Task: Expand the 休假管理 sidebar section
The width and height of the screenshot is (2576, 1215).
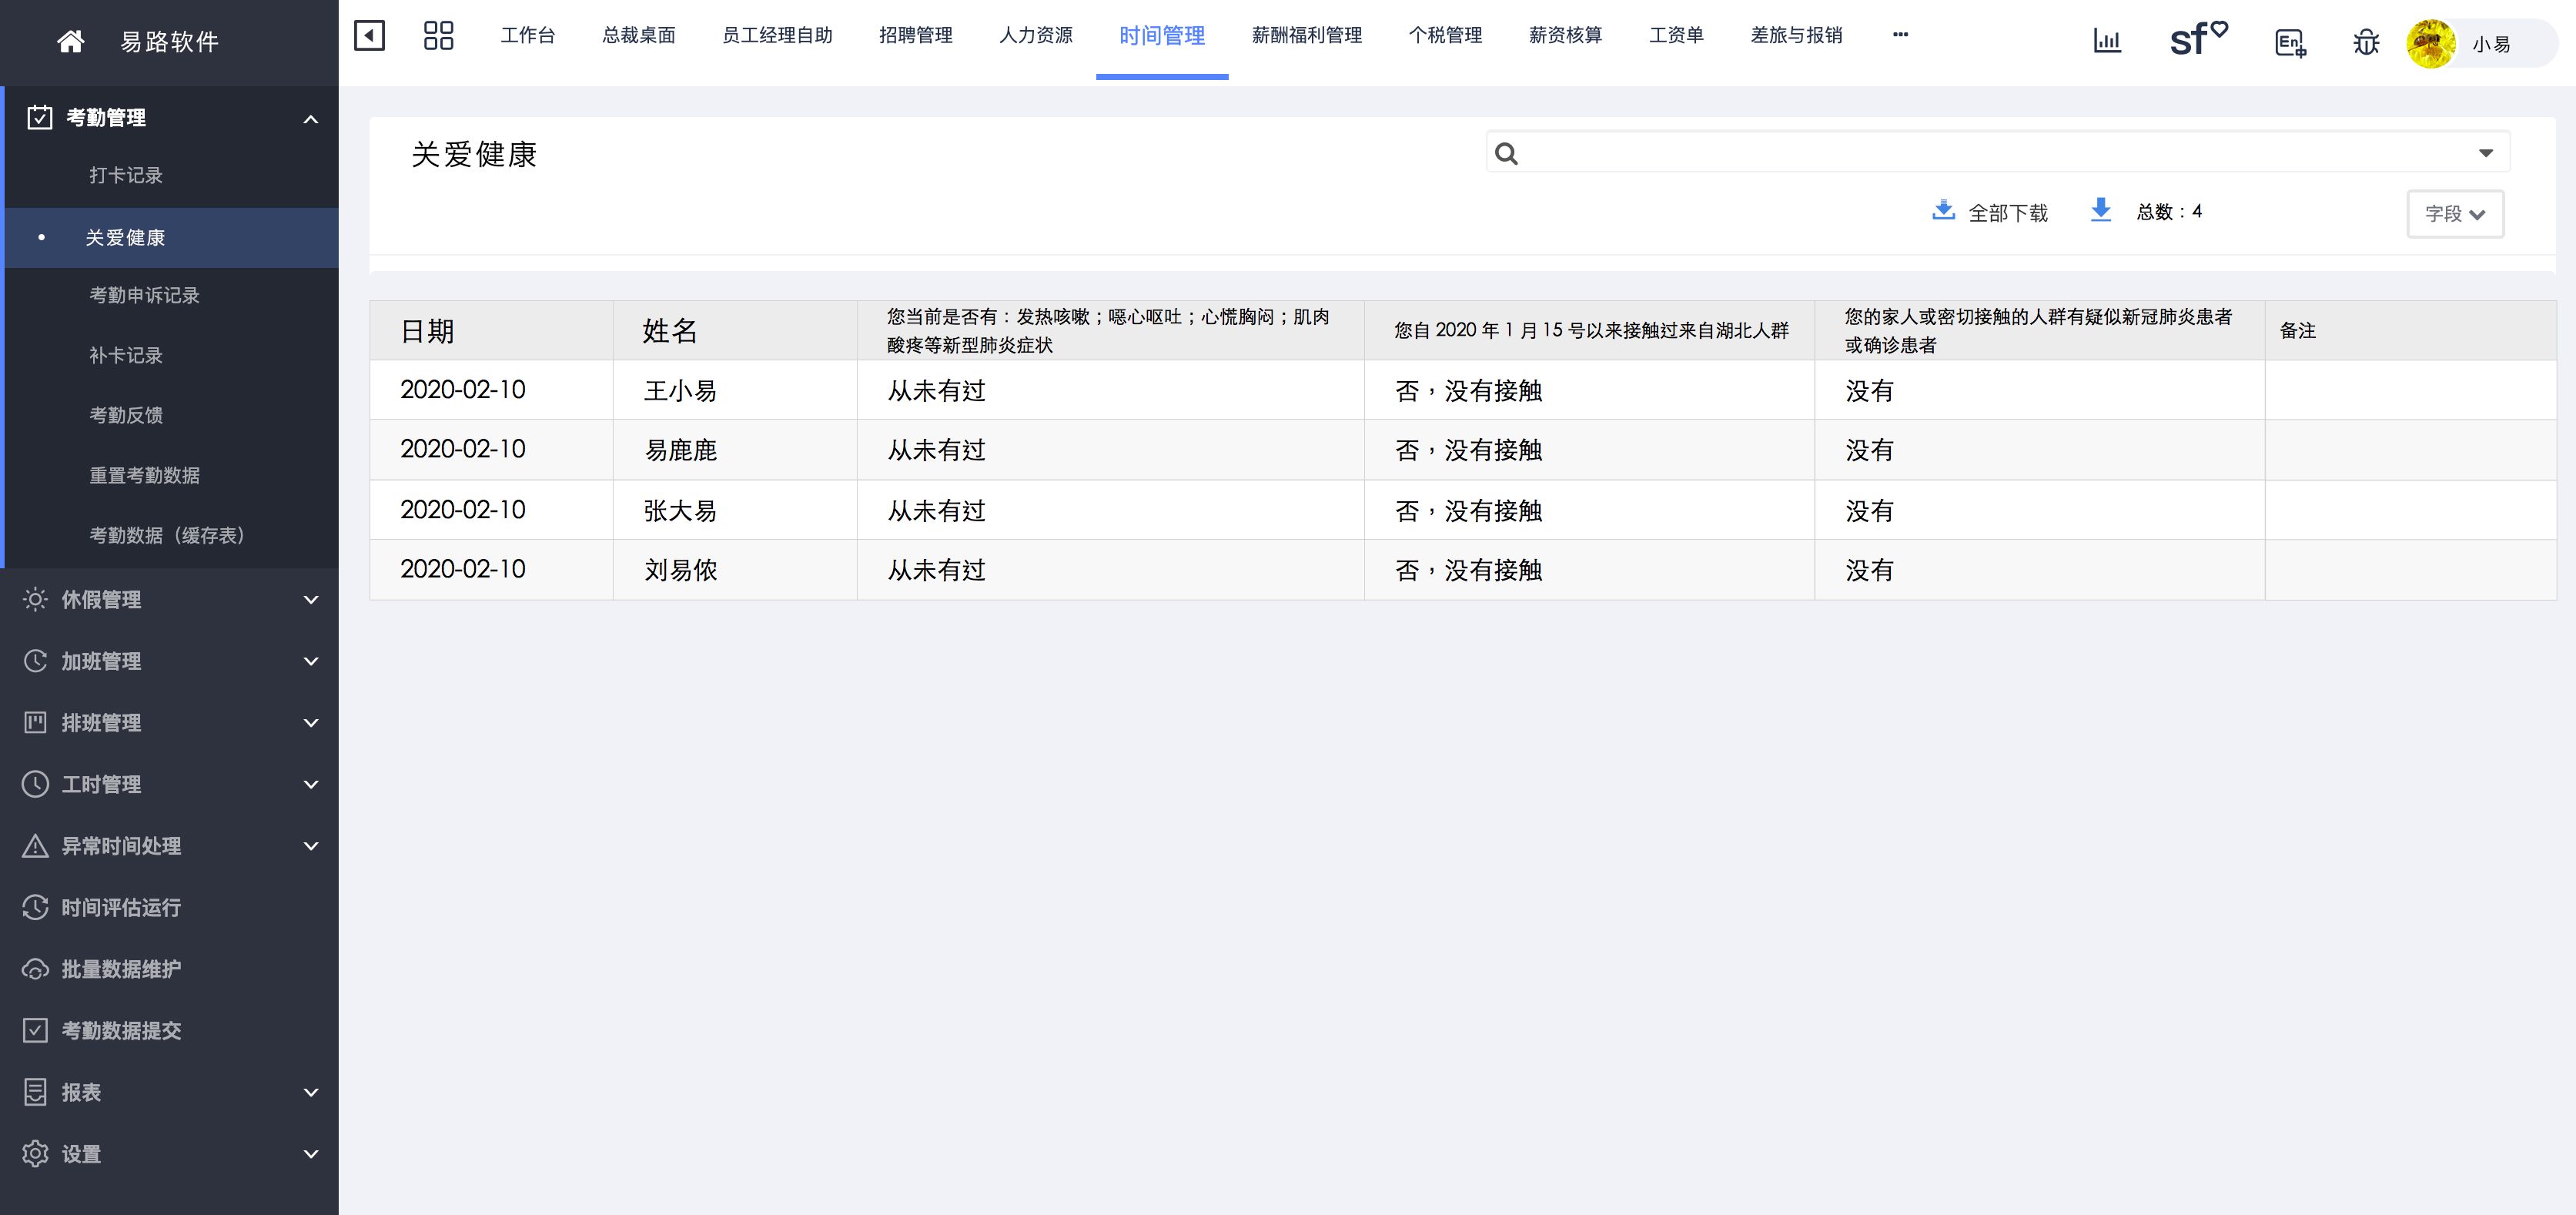Action: (310, 600)
